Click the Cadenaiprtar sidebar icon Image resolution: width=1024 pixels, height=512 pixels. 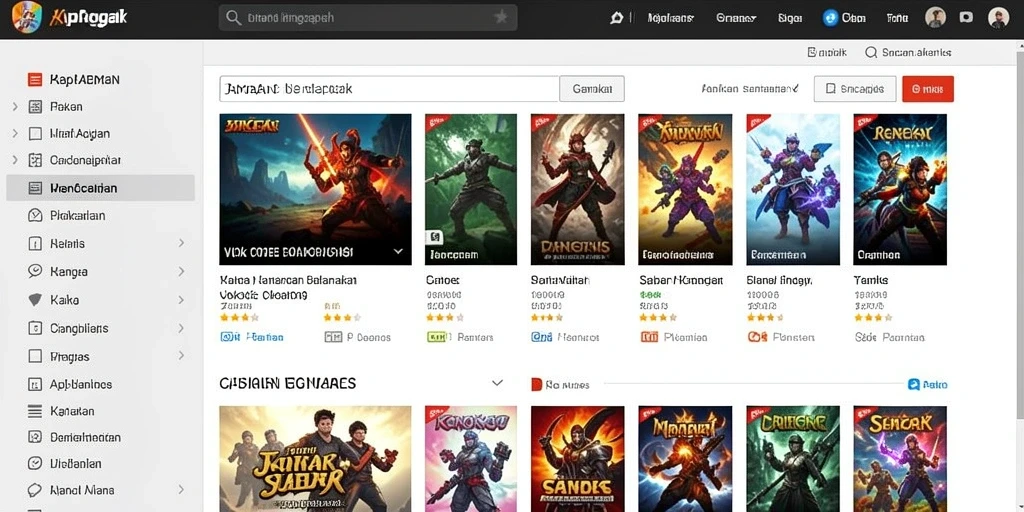[x=35, y=160]
